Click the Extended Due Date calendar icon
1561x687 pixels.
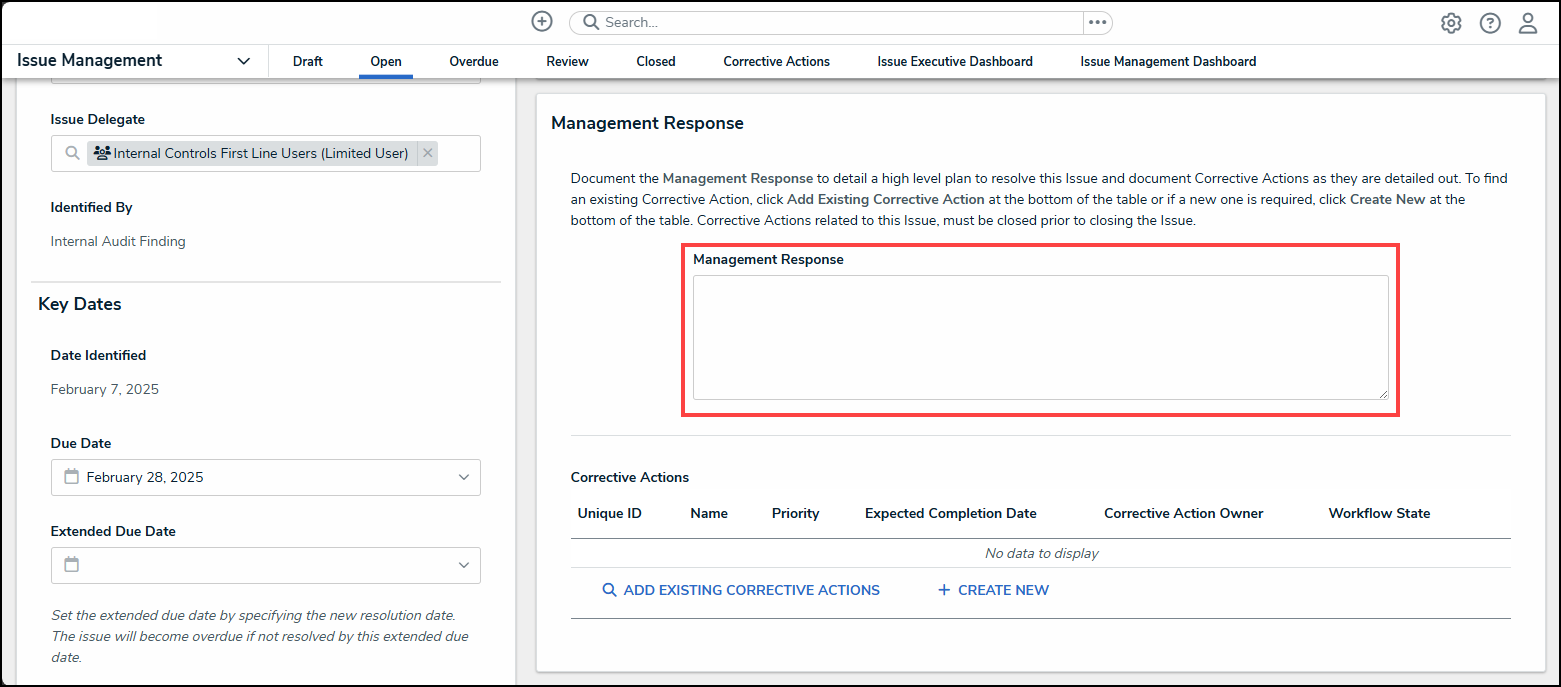(x=72, y=565)
